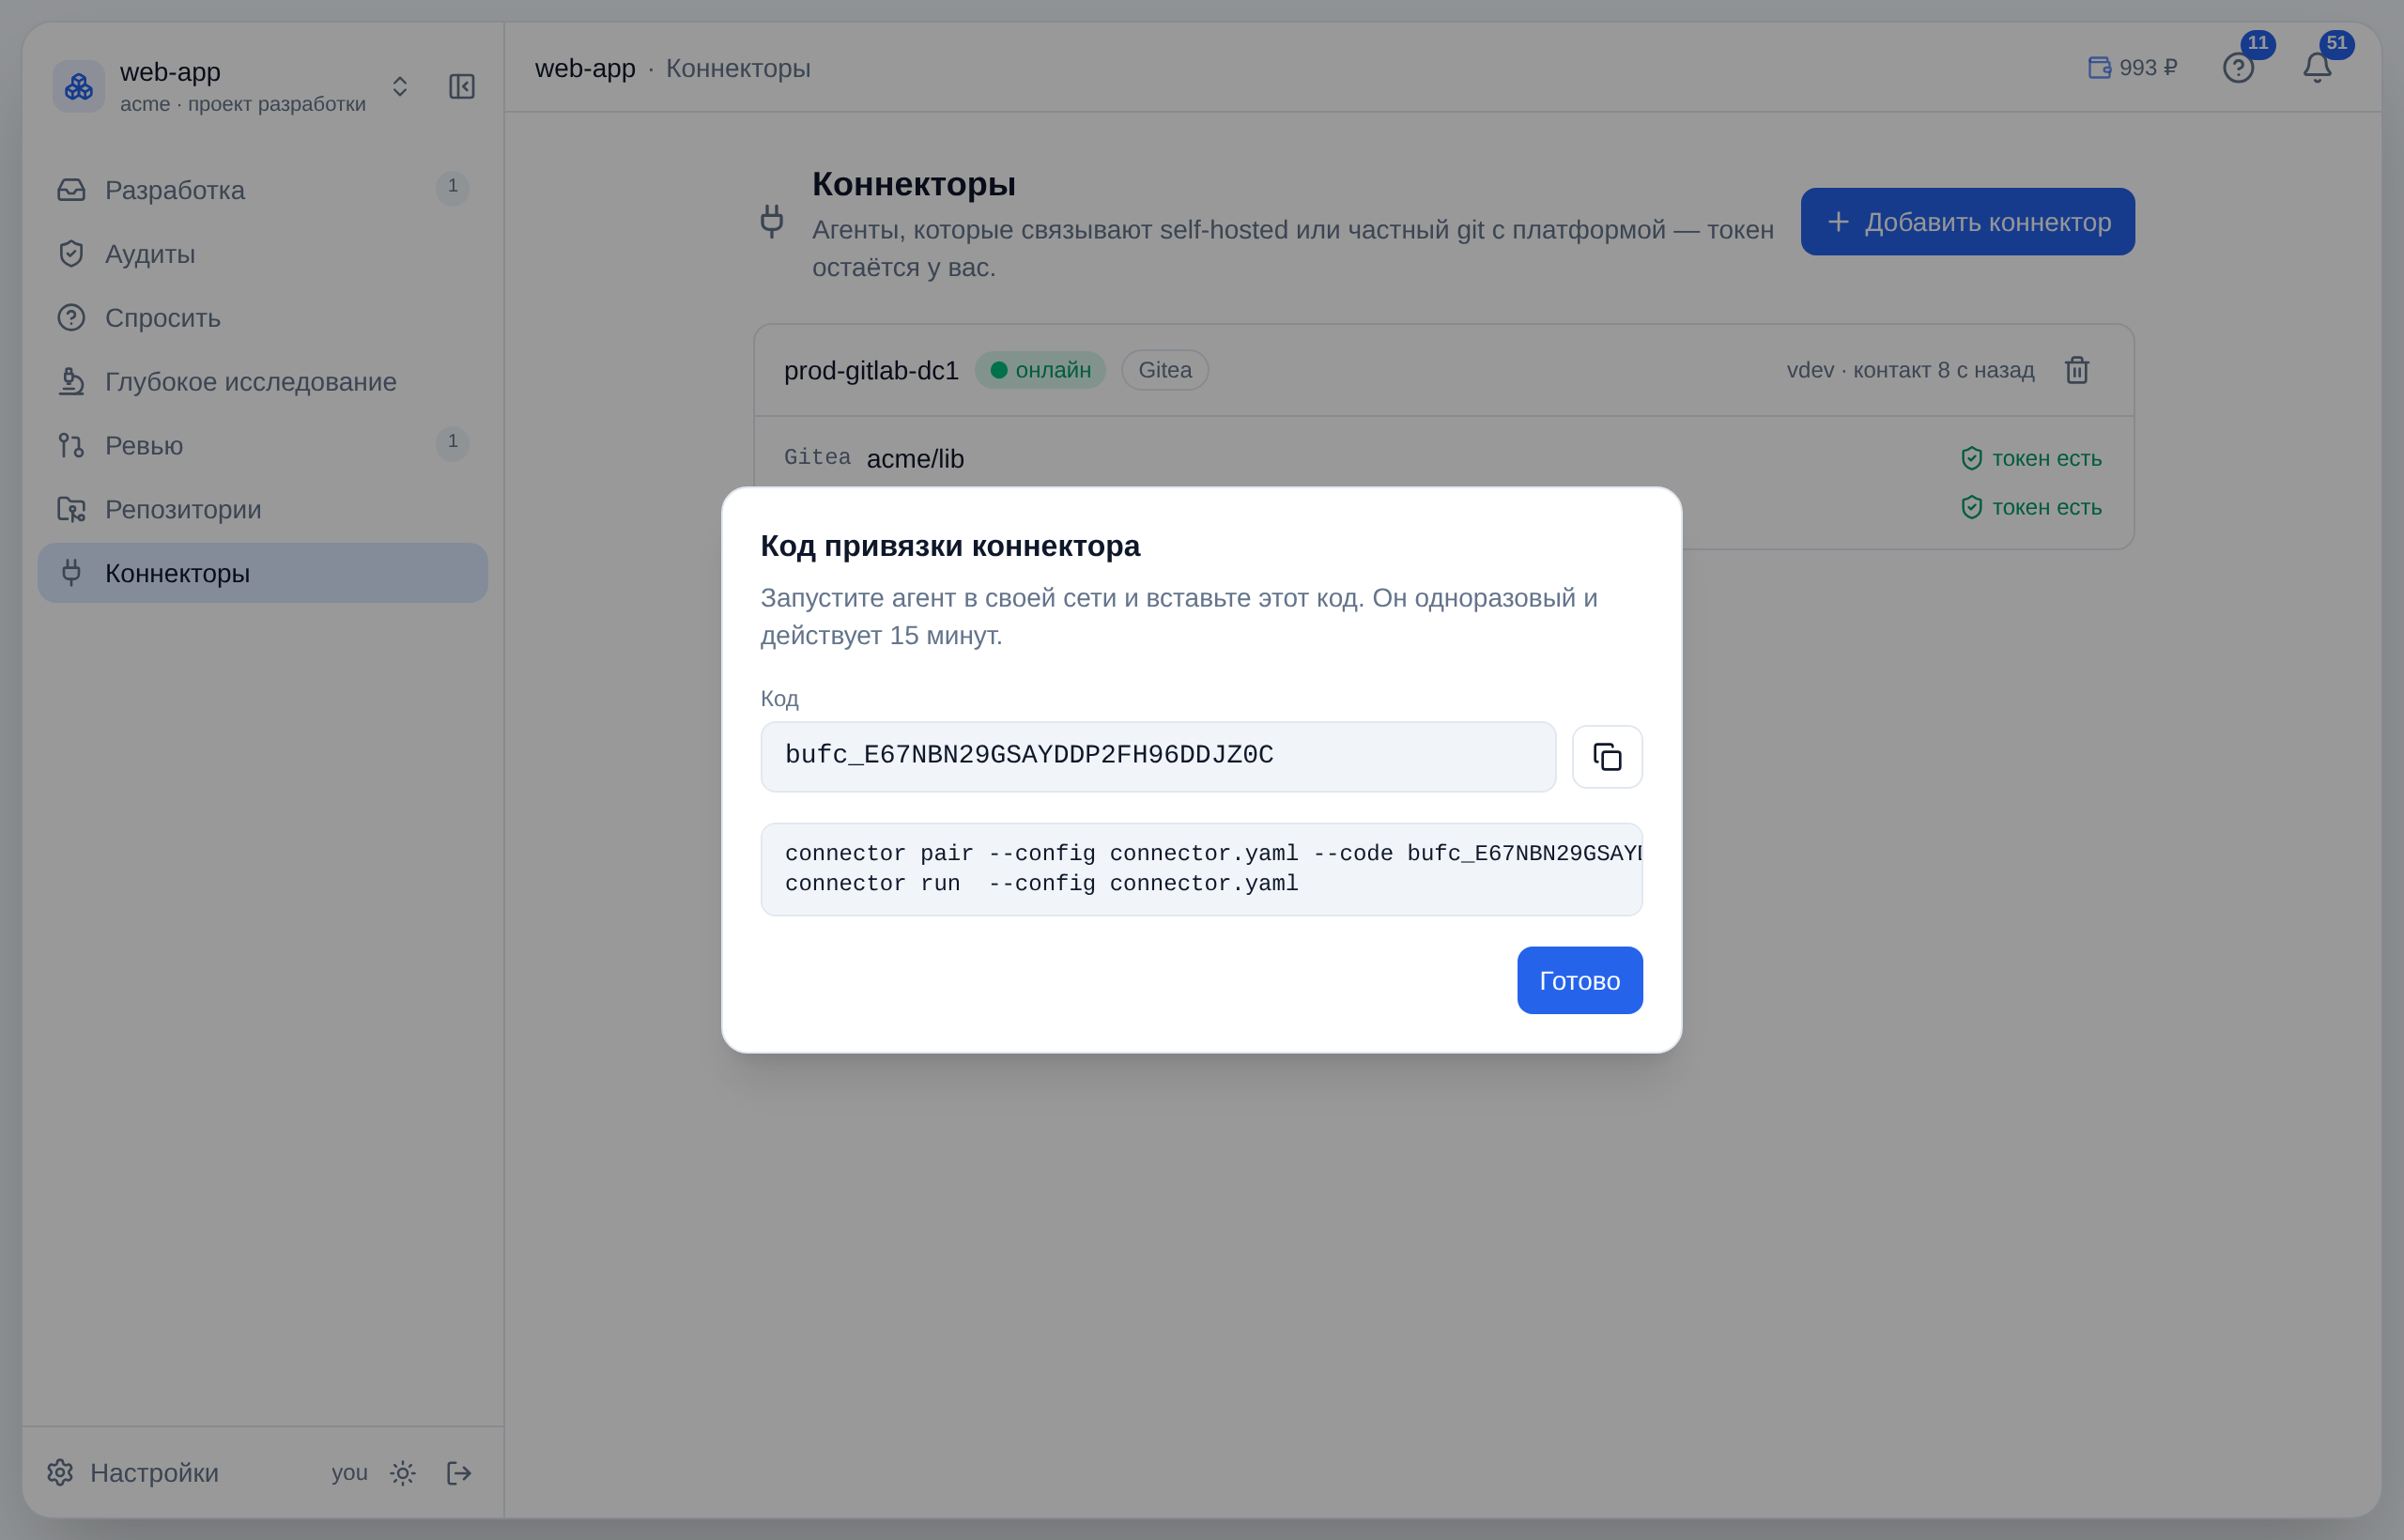Click the Gitea tag on prod-gitlab-dc1
2404x1540 pixels.
coord(1165,370)
